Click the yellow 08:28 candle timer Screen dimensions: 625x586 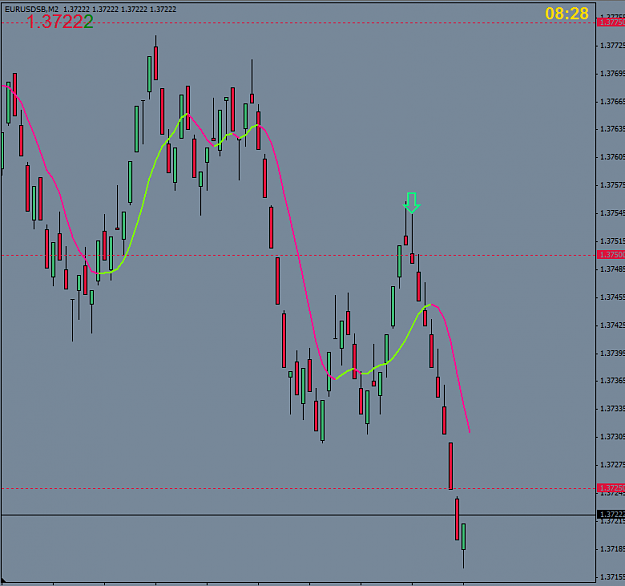coord(566,14)
